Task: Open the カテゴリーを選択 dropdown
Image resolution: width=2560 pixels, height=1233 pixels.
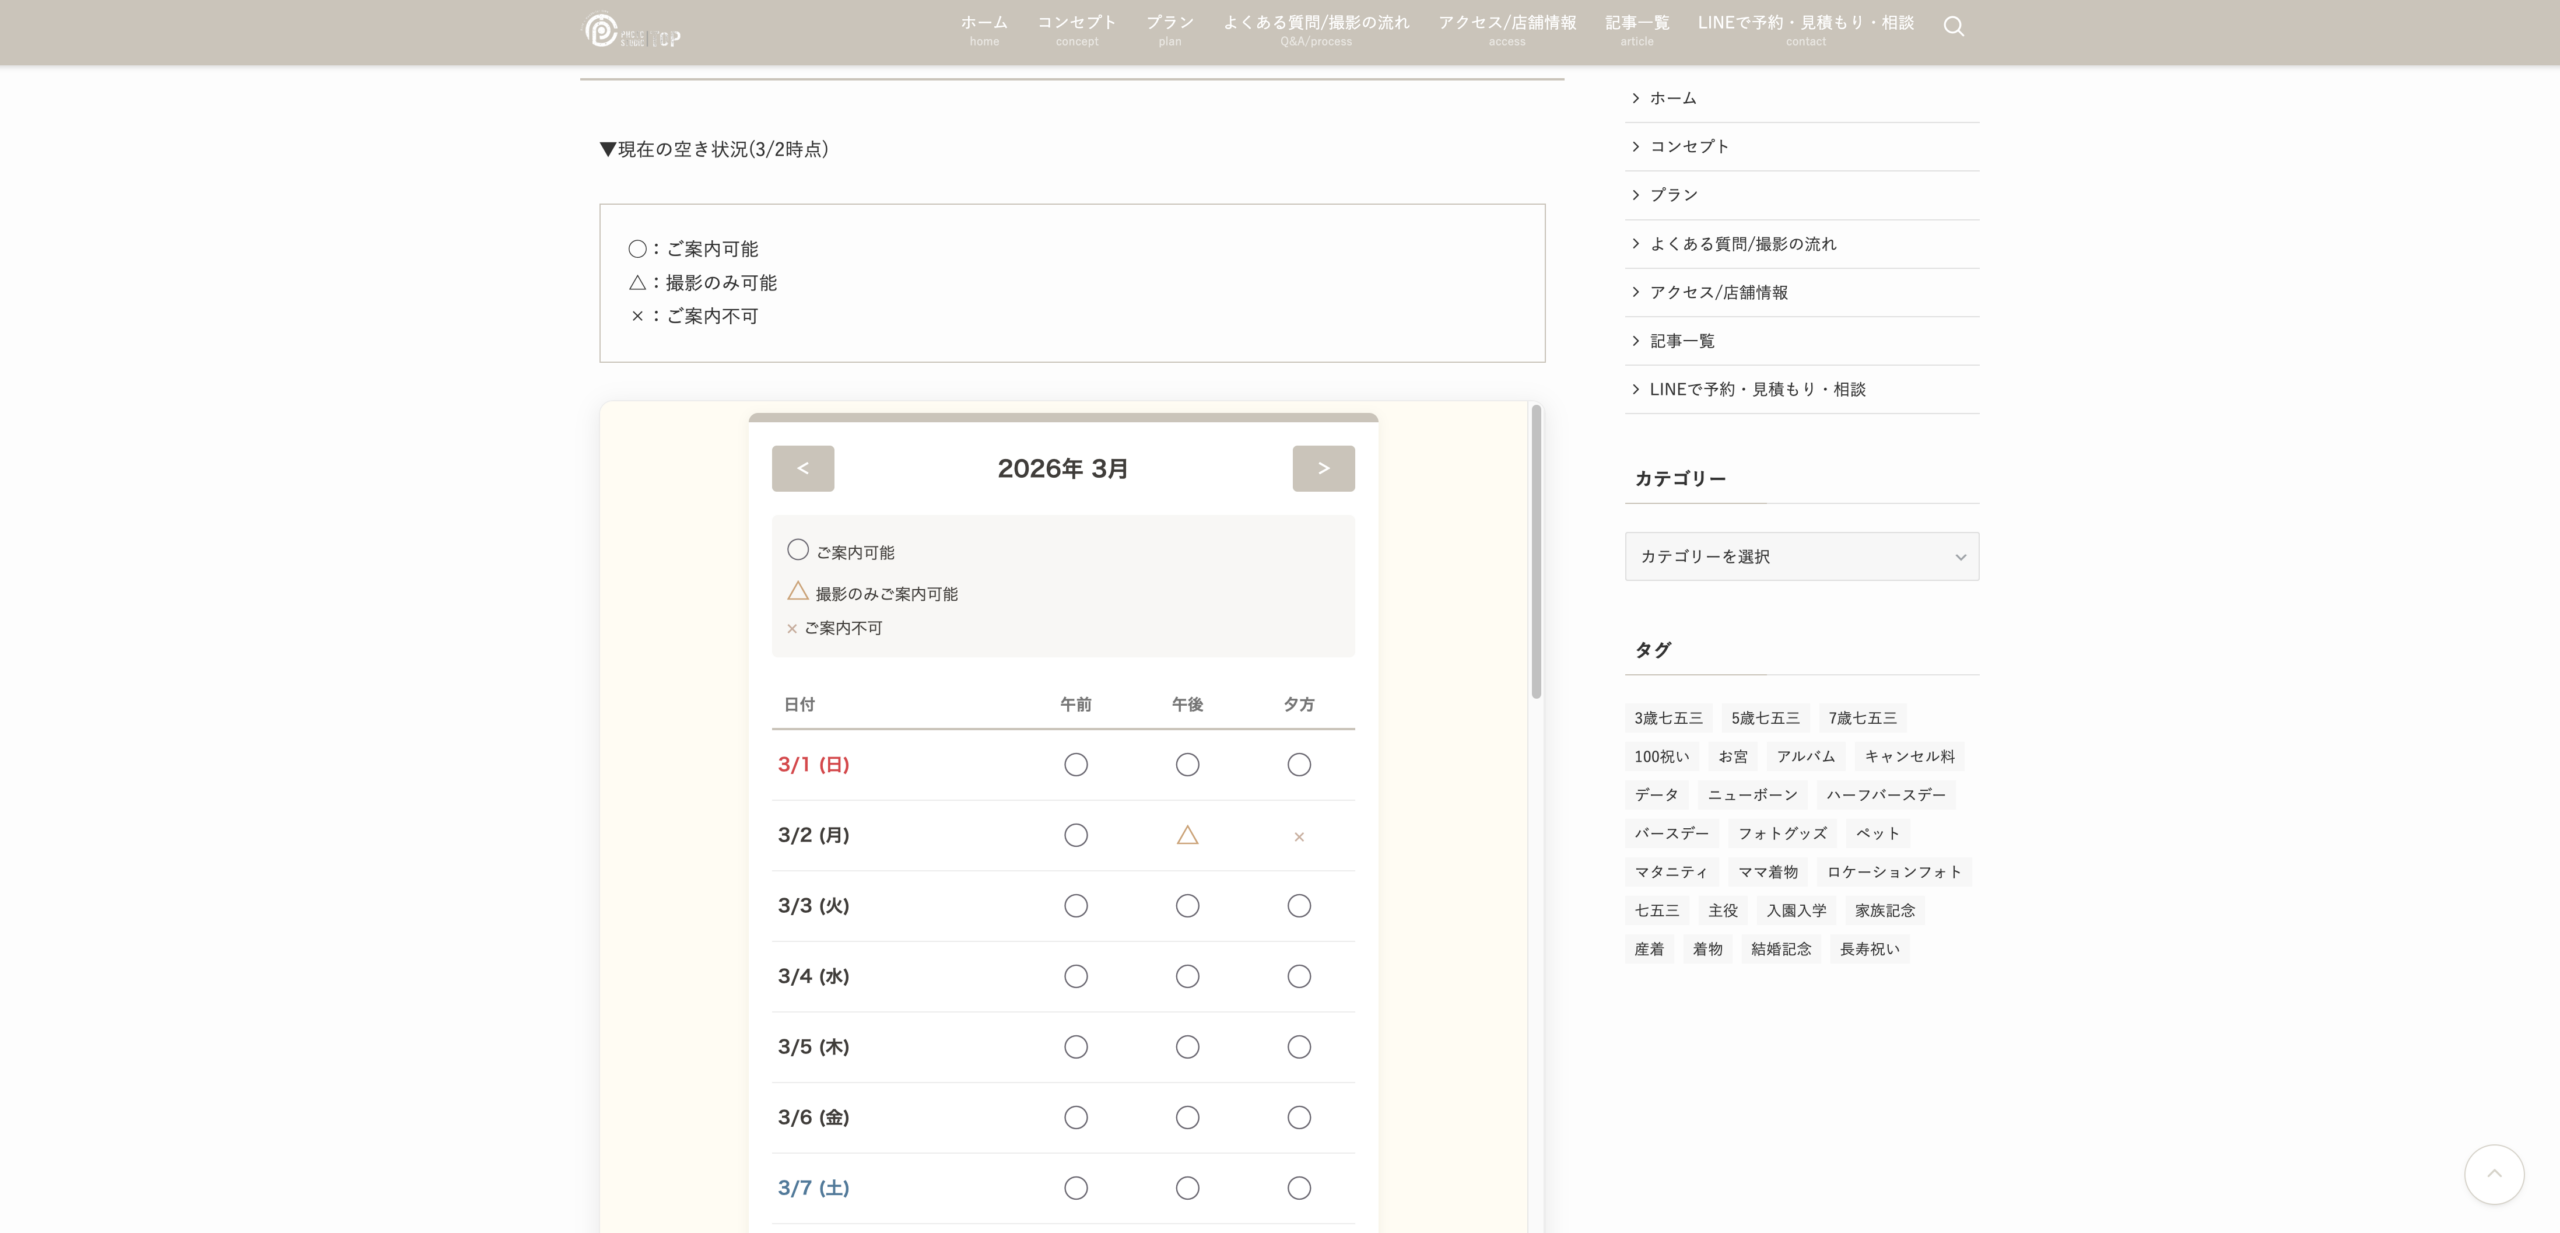Action: [x=1802, y=556]
